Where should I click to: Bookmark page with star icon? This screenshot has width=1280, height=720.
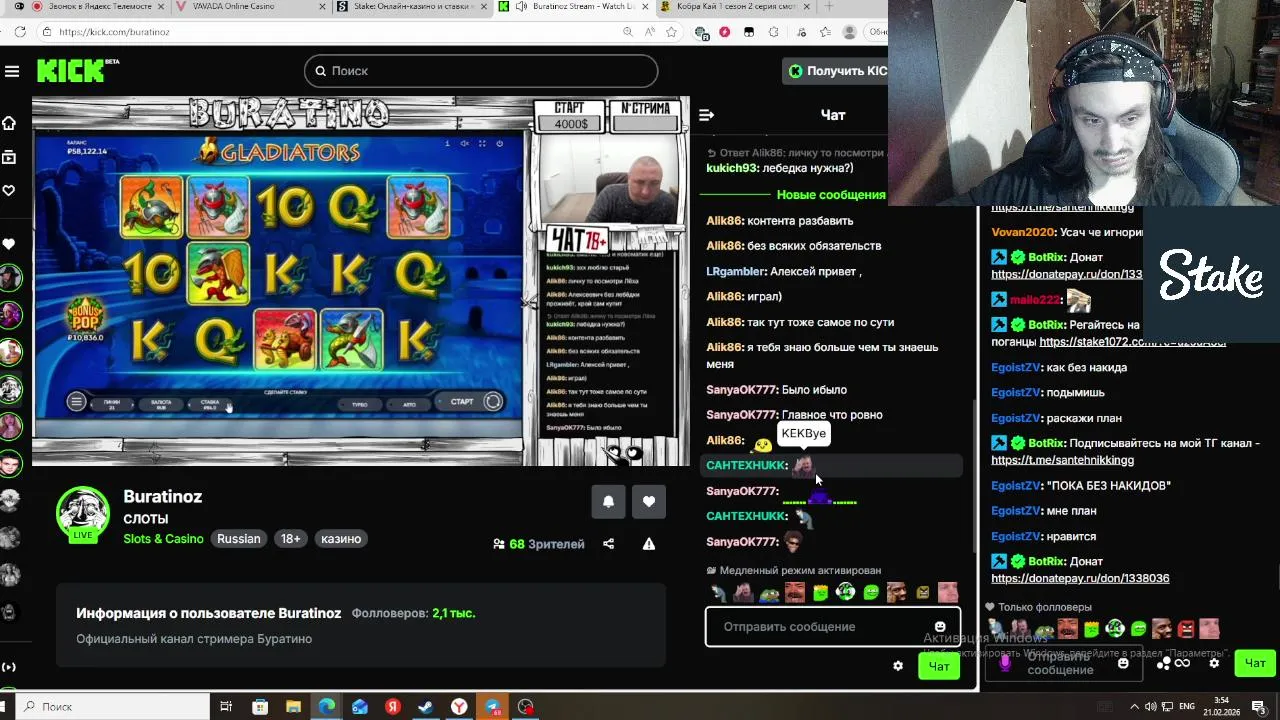672,32
